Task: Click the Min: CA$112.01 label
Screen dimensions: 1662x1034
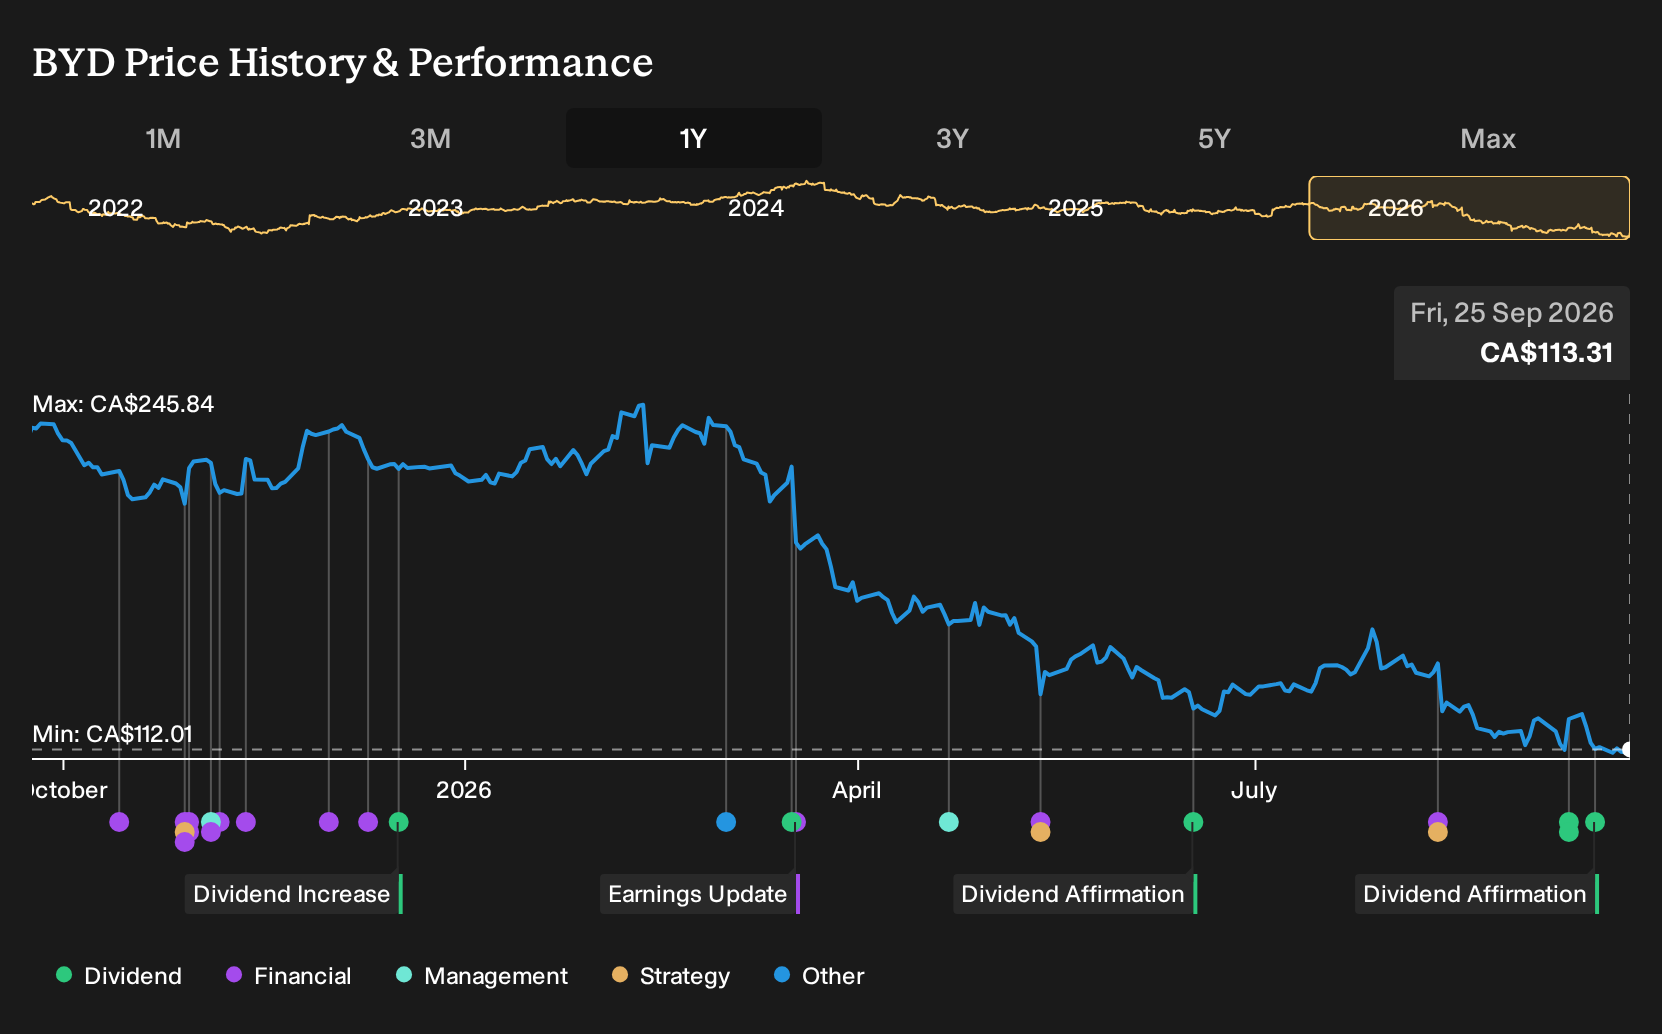Action: coord(112,734)
